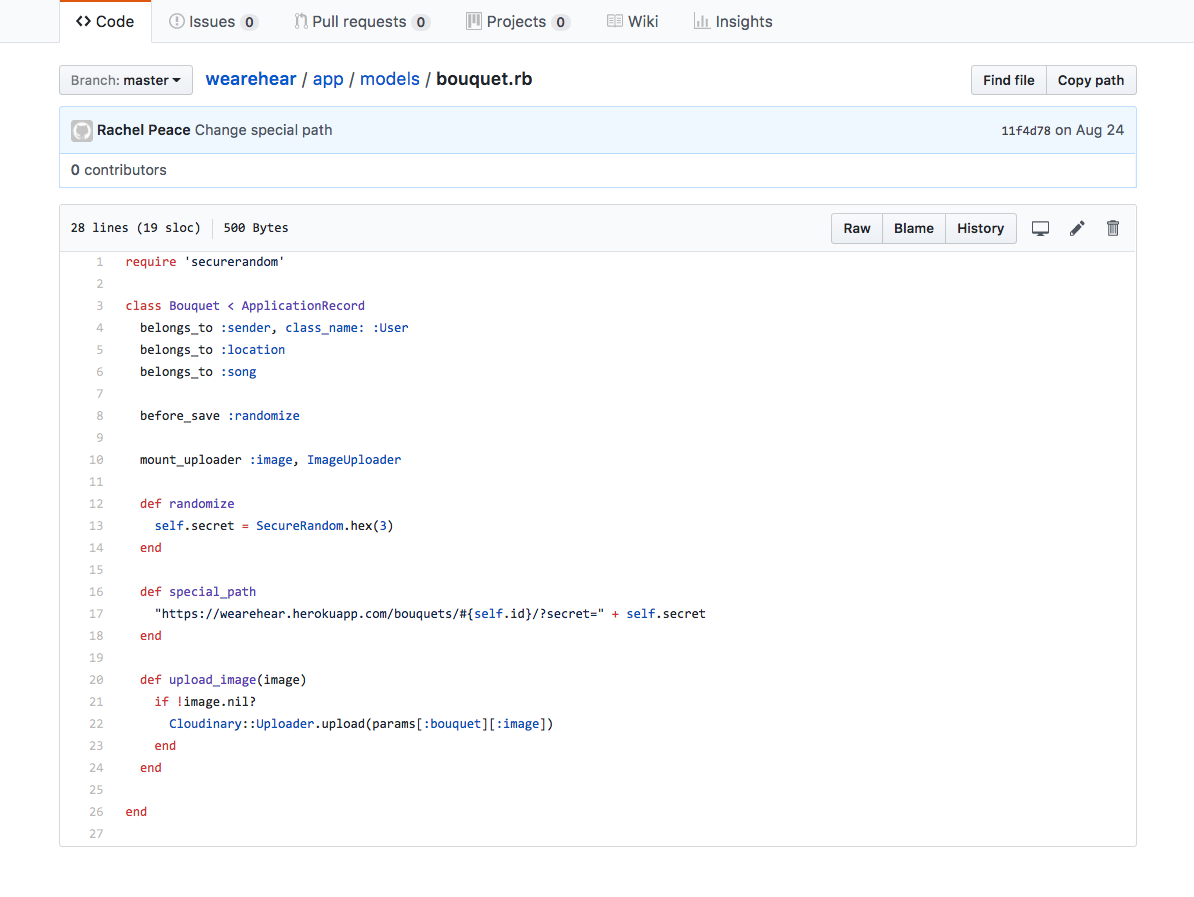Viewport: 1194px width, 897px height.
Task: Click line number 17 in gutter
Action: pos(96,614)
